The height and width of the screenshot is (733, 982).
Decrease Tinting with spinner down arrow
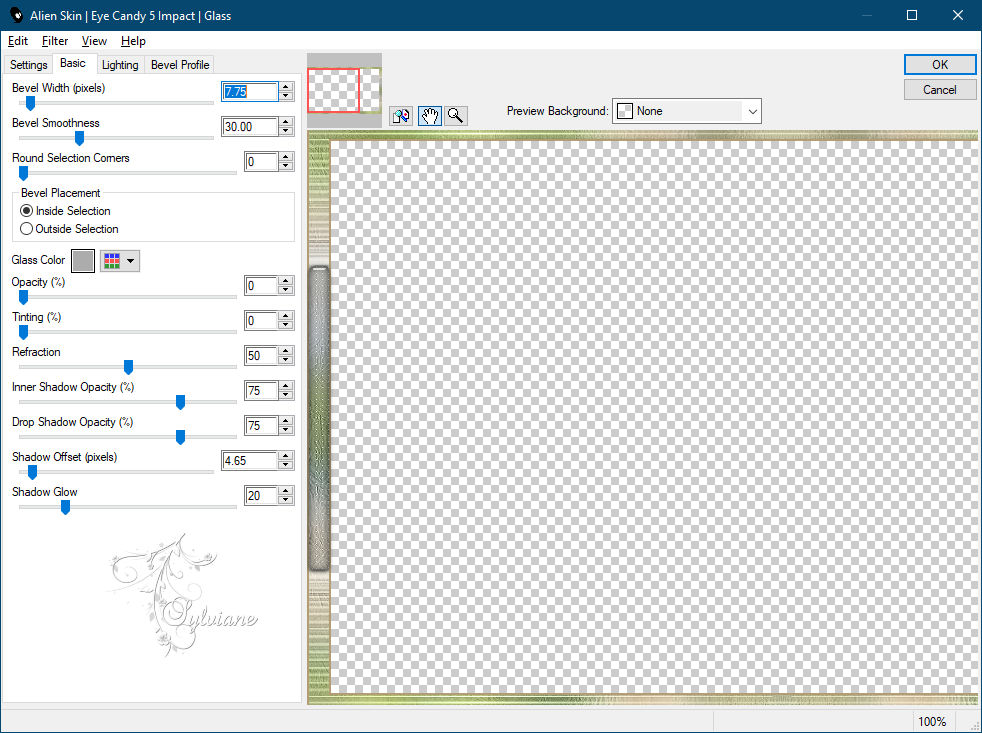coord(286,326)
